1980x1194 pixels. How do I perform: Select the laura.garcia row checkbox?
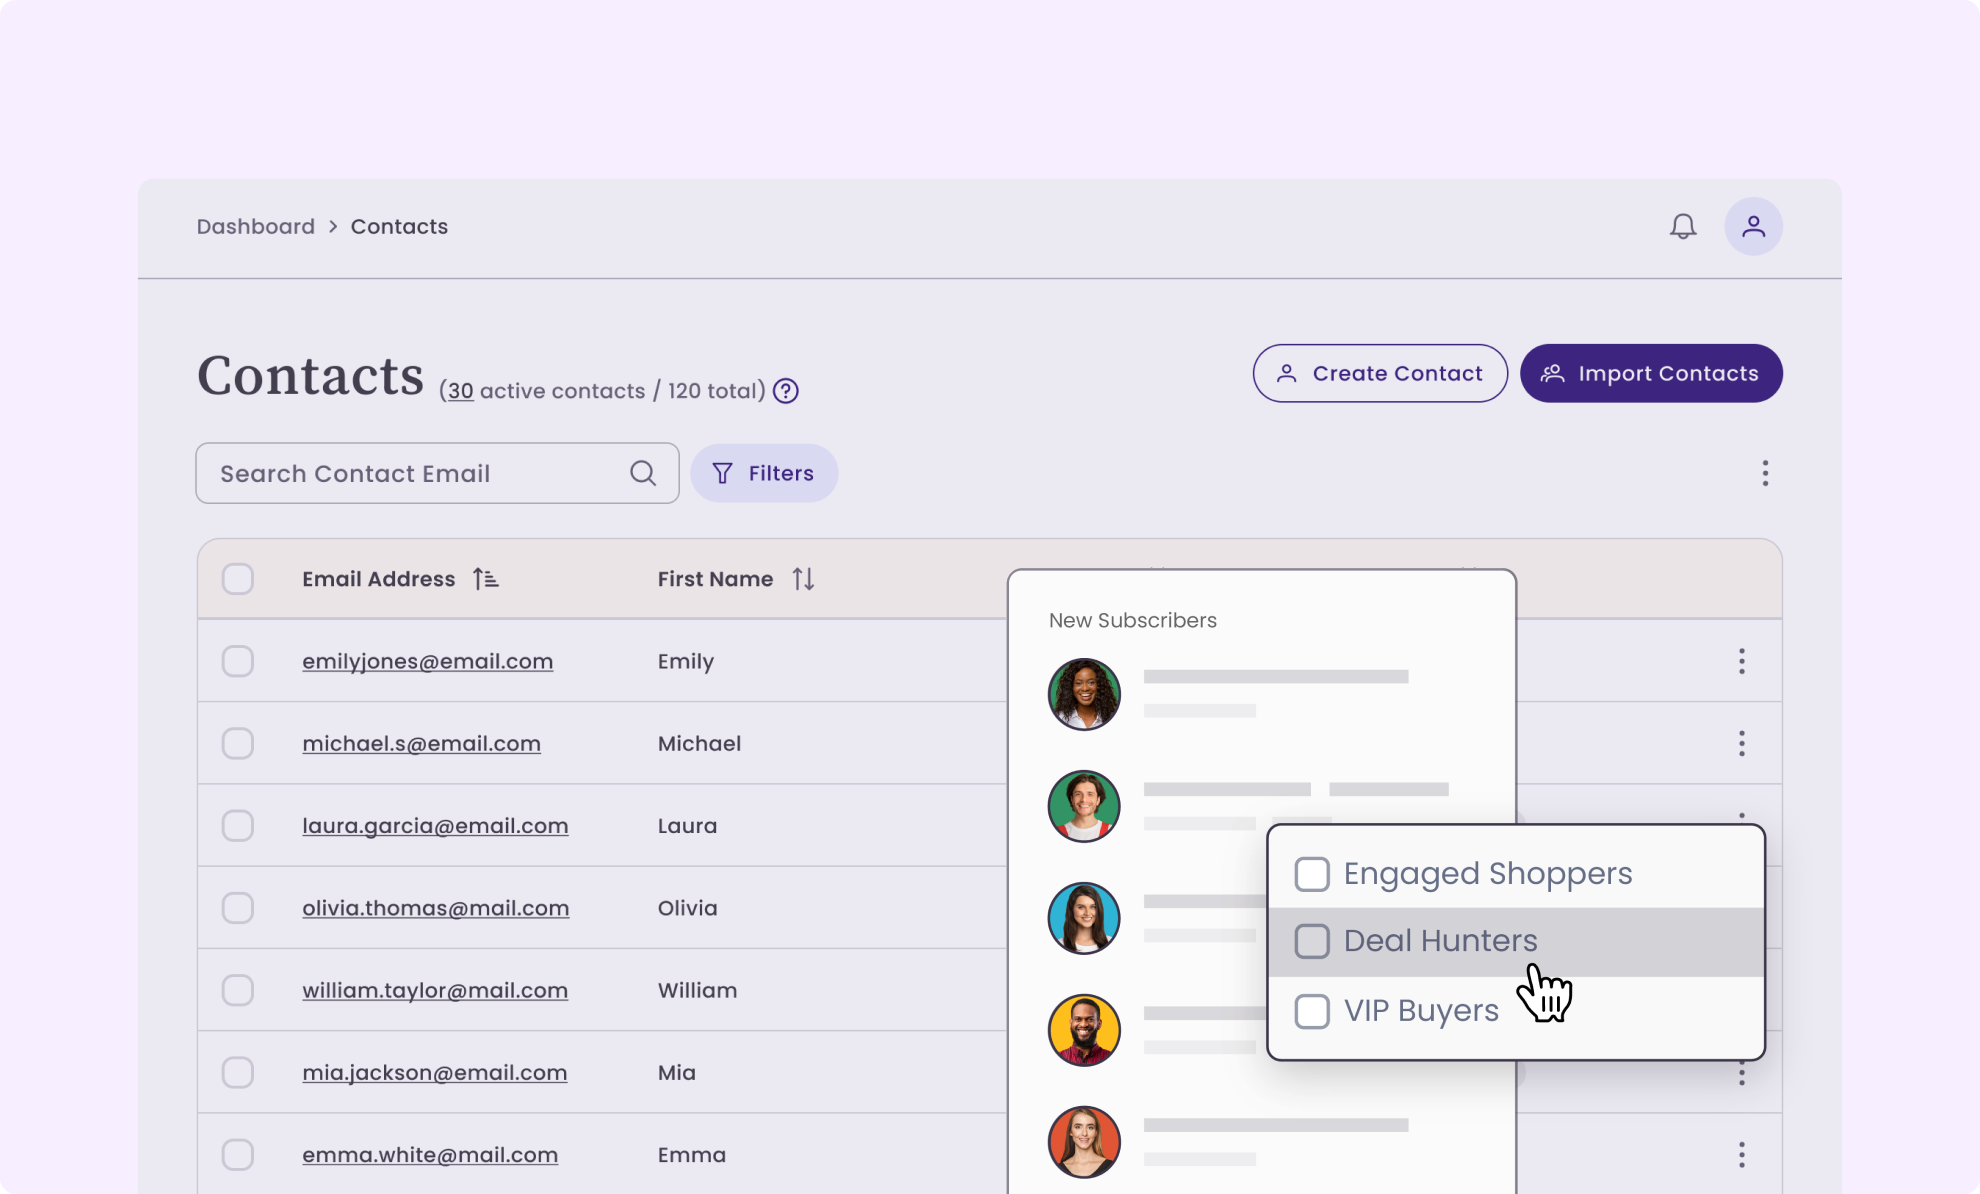click(238, 826)
